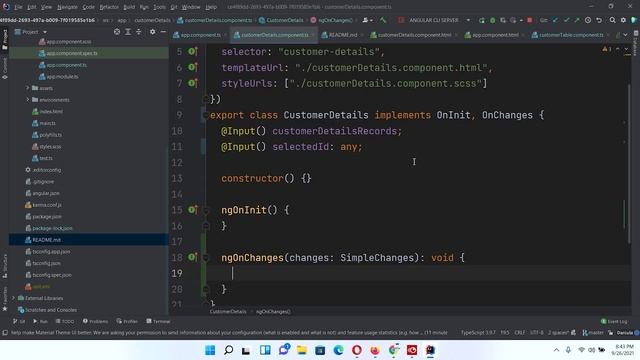The width and height of the screenshot is (640, 360).
Task: Click expand all icon in Project panel
Action: click(128, 32)
